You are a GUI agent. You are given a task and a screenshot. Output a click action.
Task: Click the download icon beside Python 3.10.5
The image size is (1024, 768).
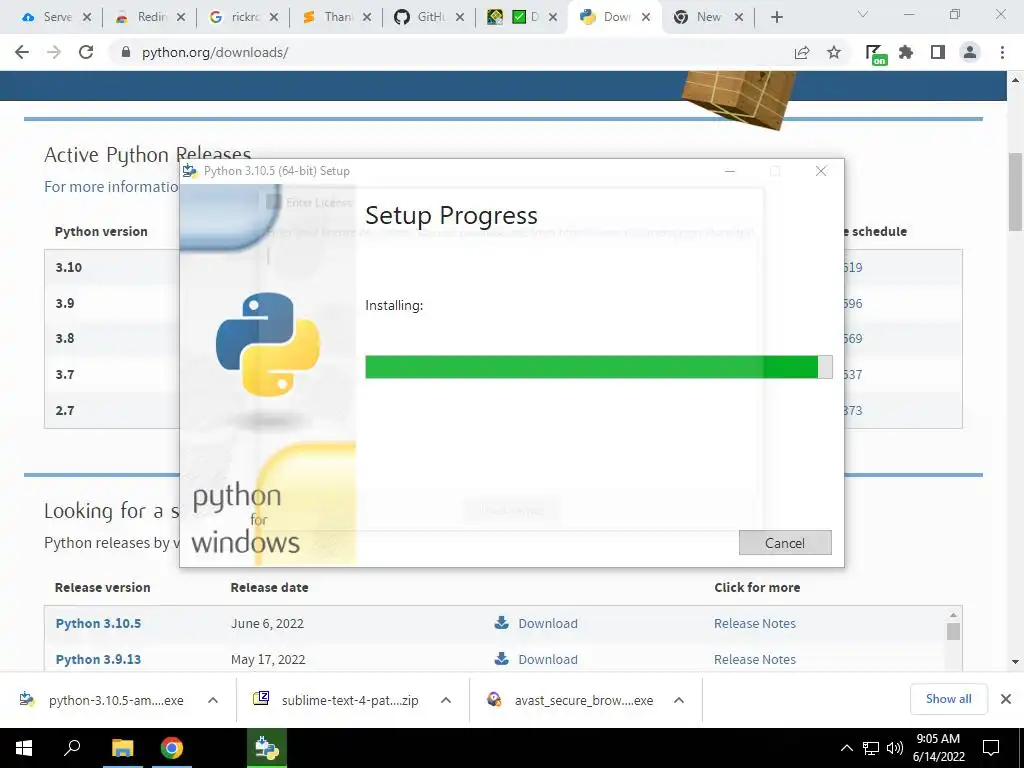(502, 622)
